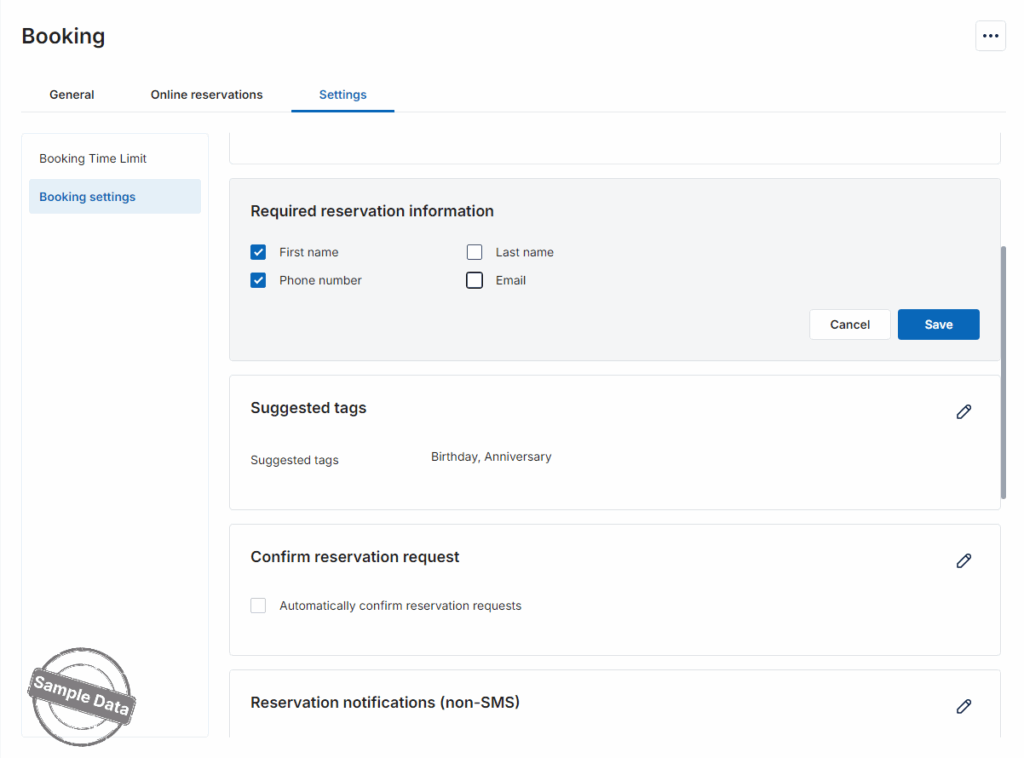Uncheck the First name checkbox
1024x758 pixels.
[x=258, y=252]
